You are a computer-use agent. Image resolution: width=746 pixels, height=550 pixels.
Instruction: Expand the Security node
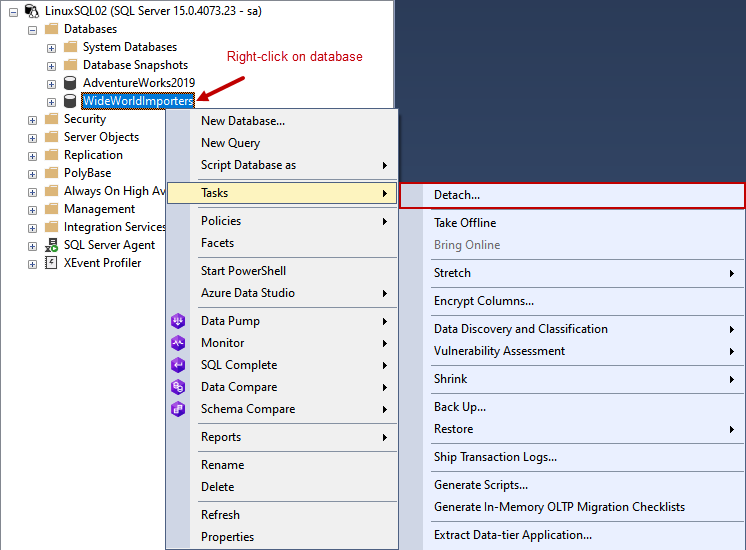(x=32, y=120)
